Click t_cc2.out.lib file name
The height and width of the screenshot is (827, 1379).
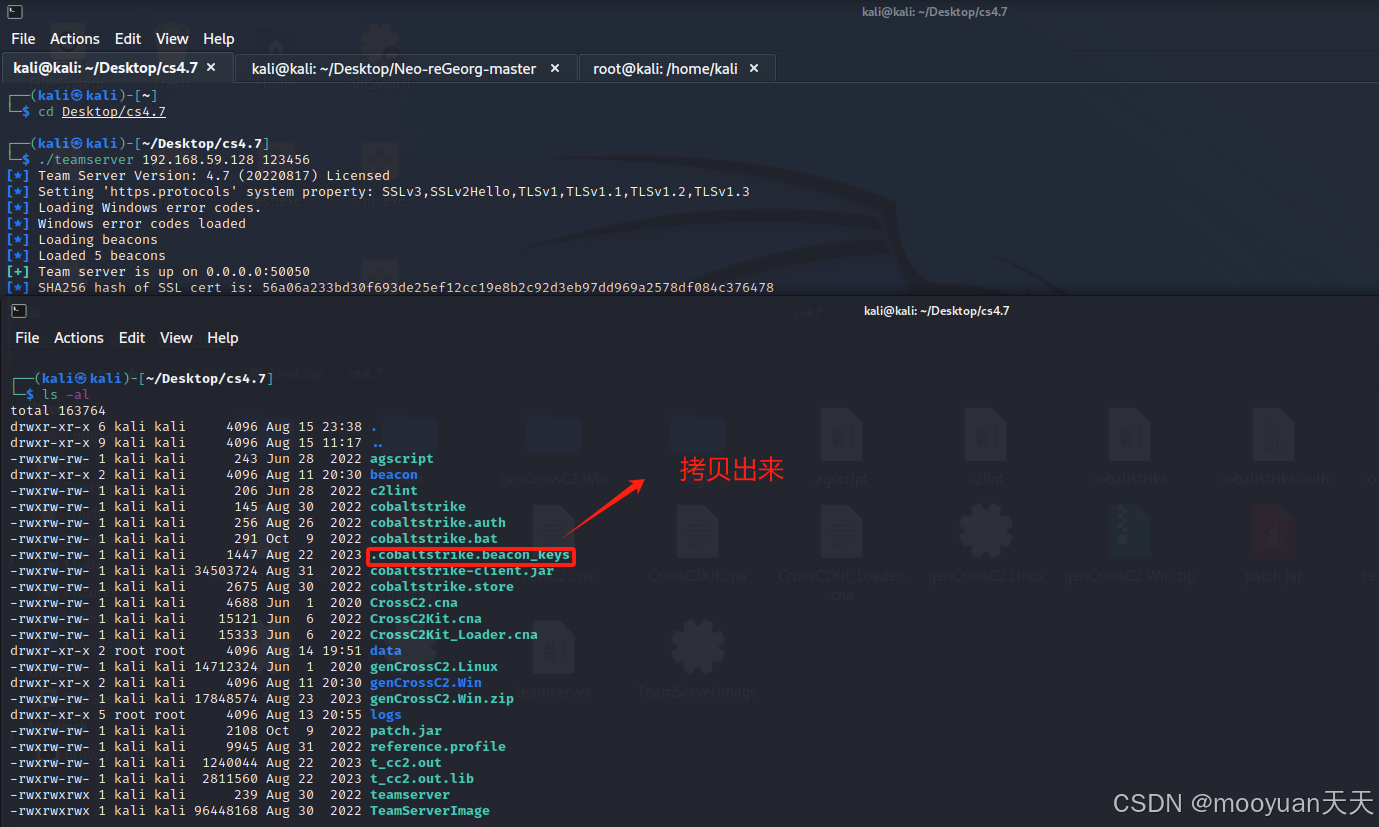[422, 779]
